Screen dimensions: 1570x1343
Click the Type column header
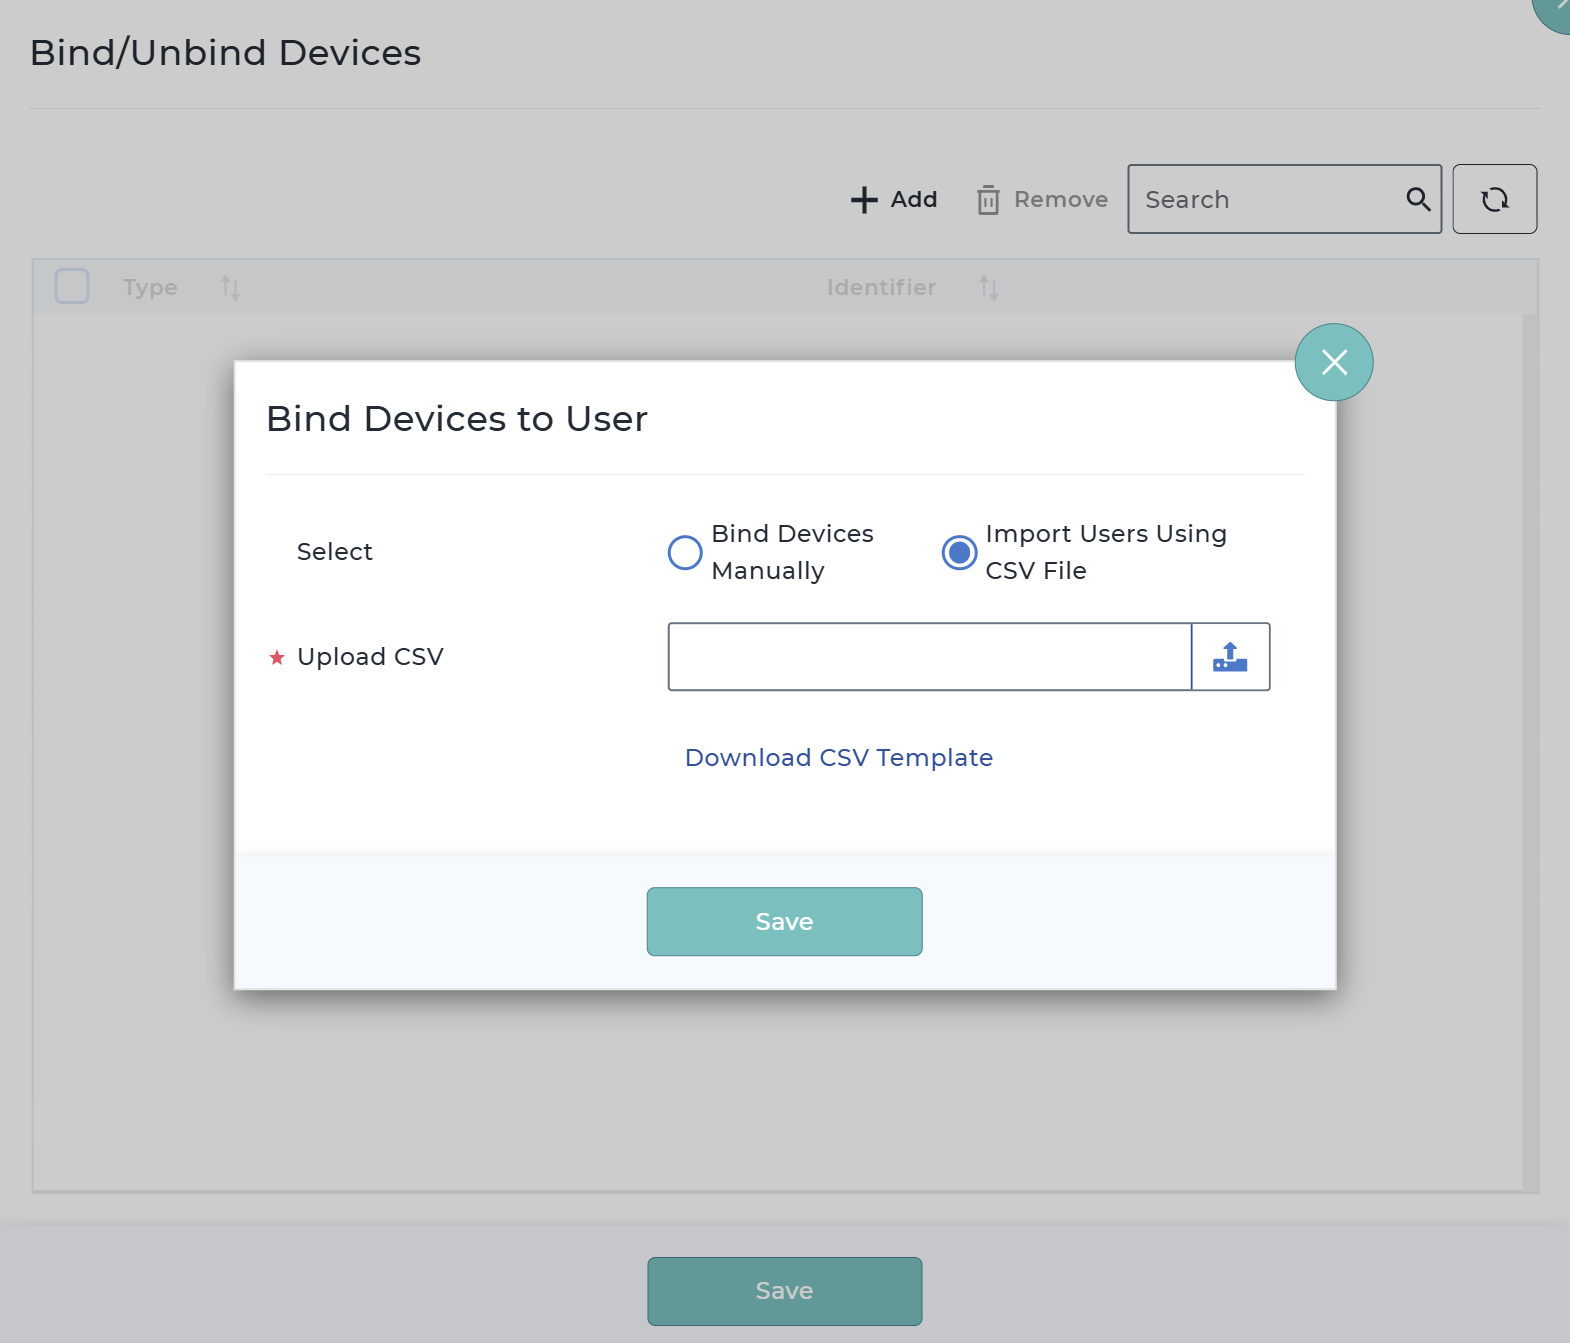[150, 288]
